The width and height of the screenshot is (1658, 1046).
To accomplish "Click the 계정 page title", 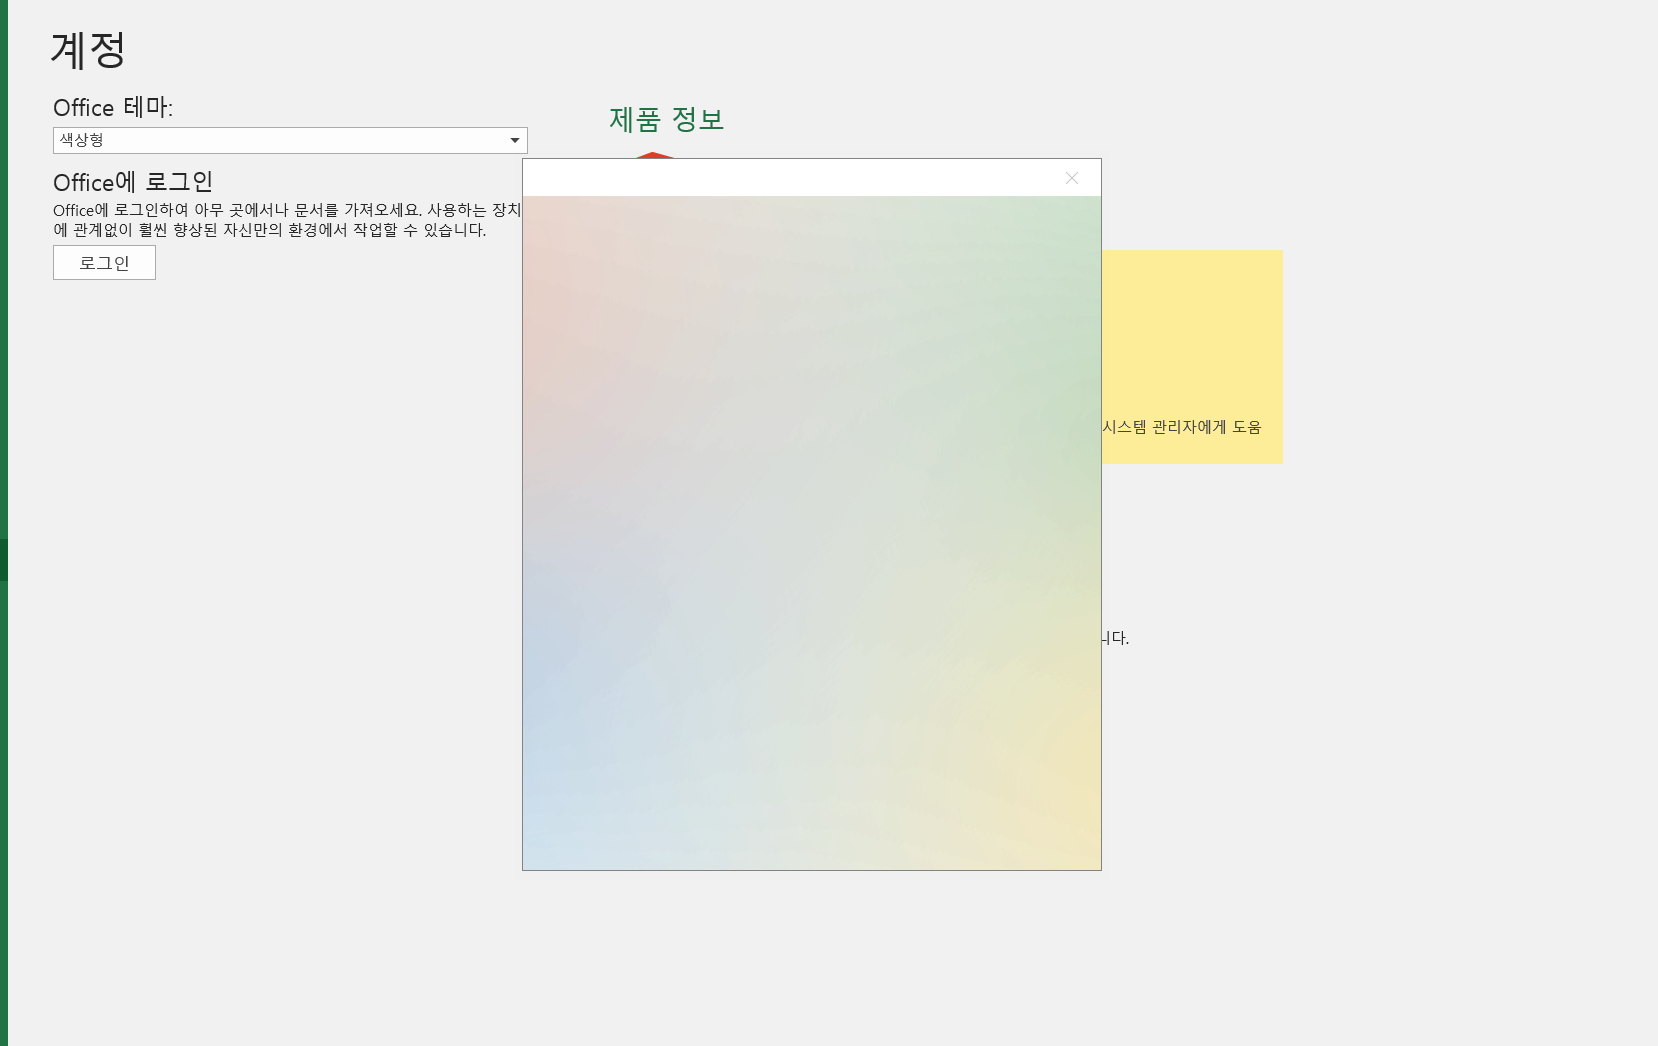I will tap(89, 50).
